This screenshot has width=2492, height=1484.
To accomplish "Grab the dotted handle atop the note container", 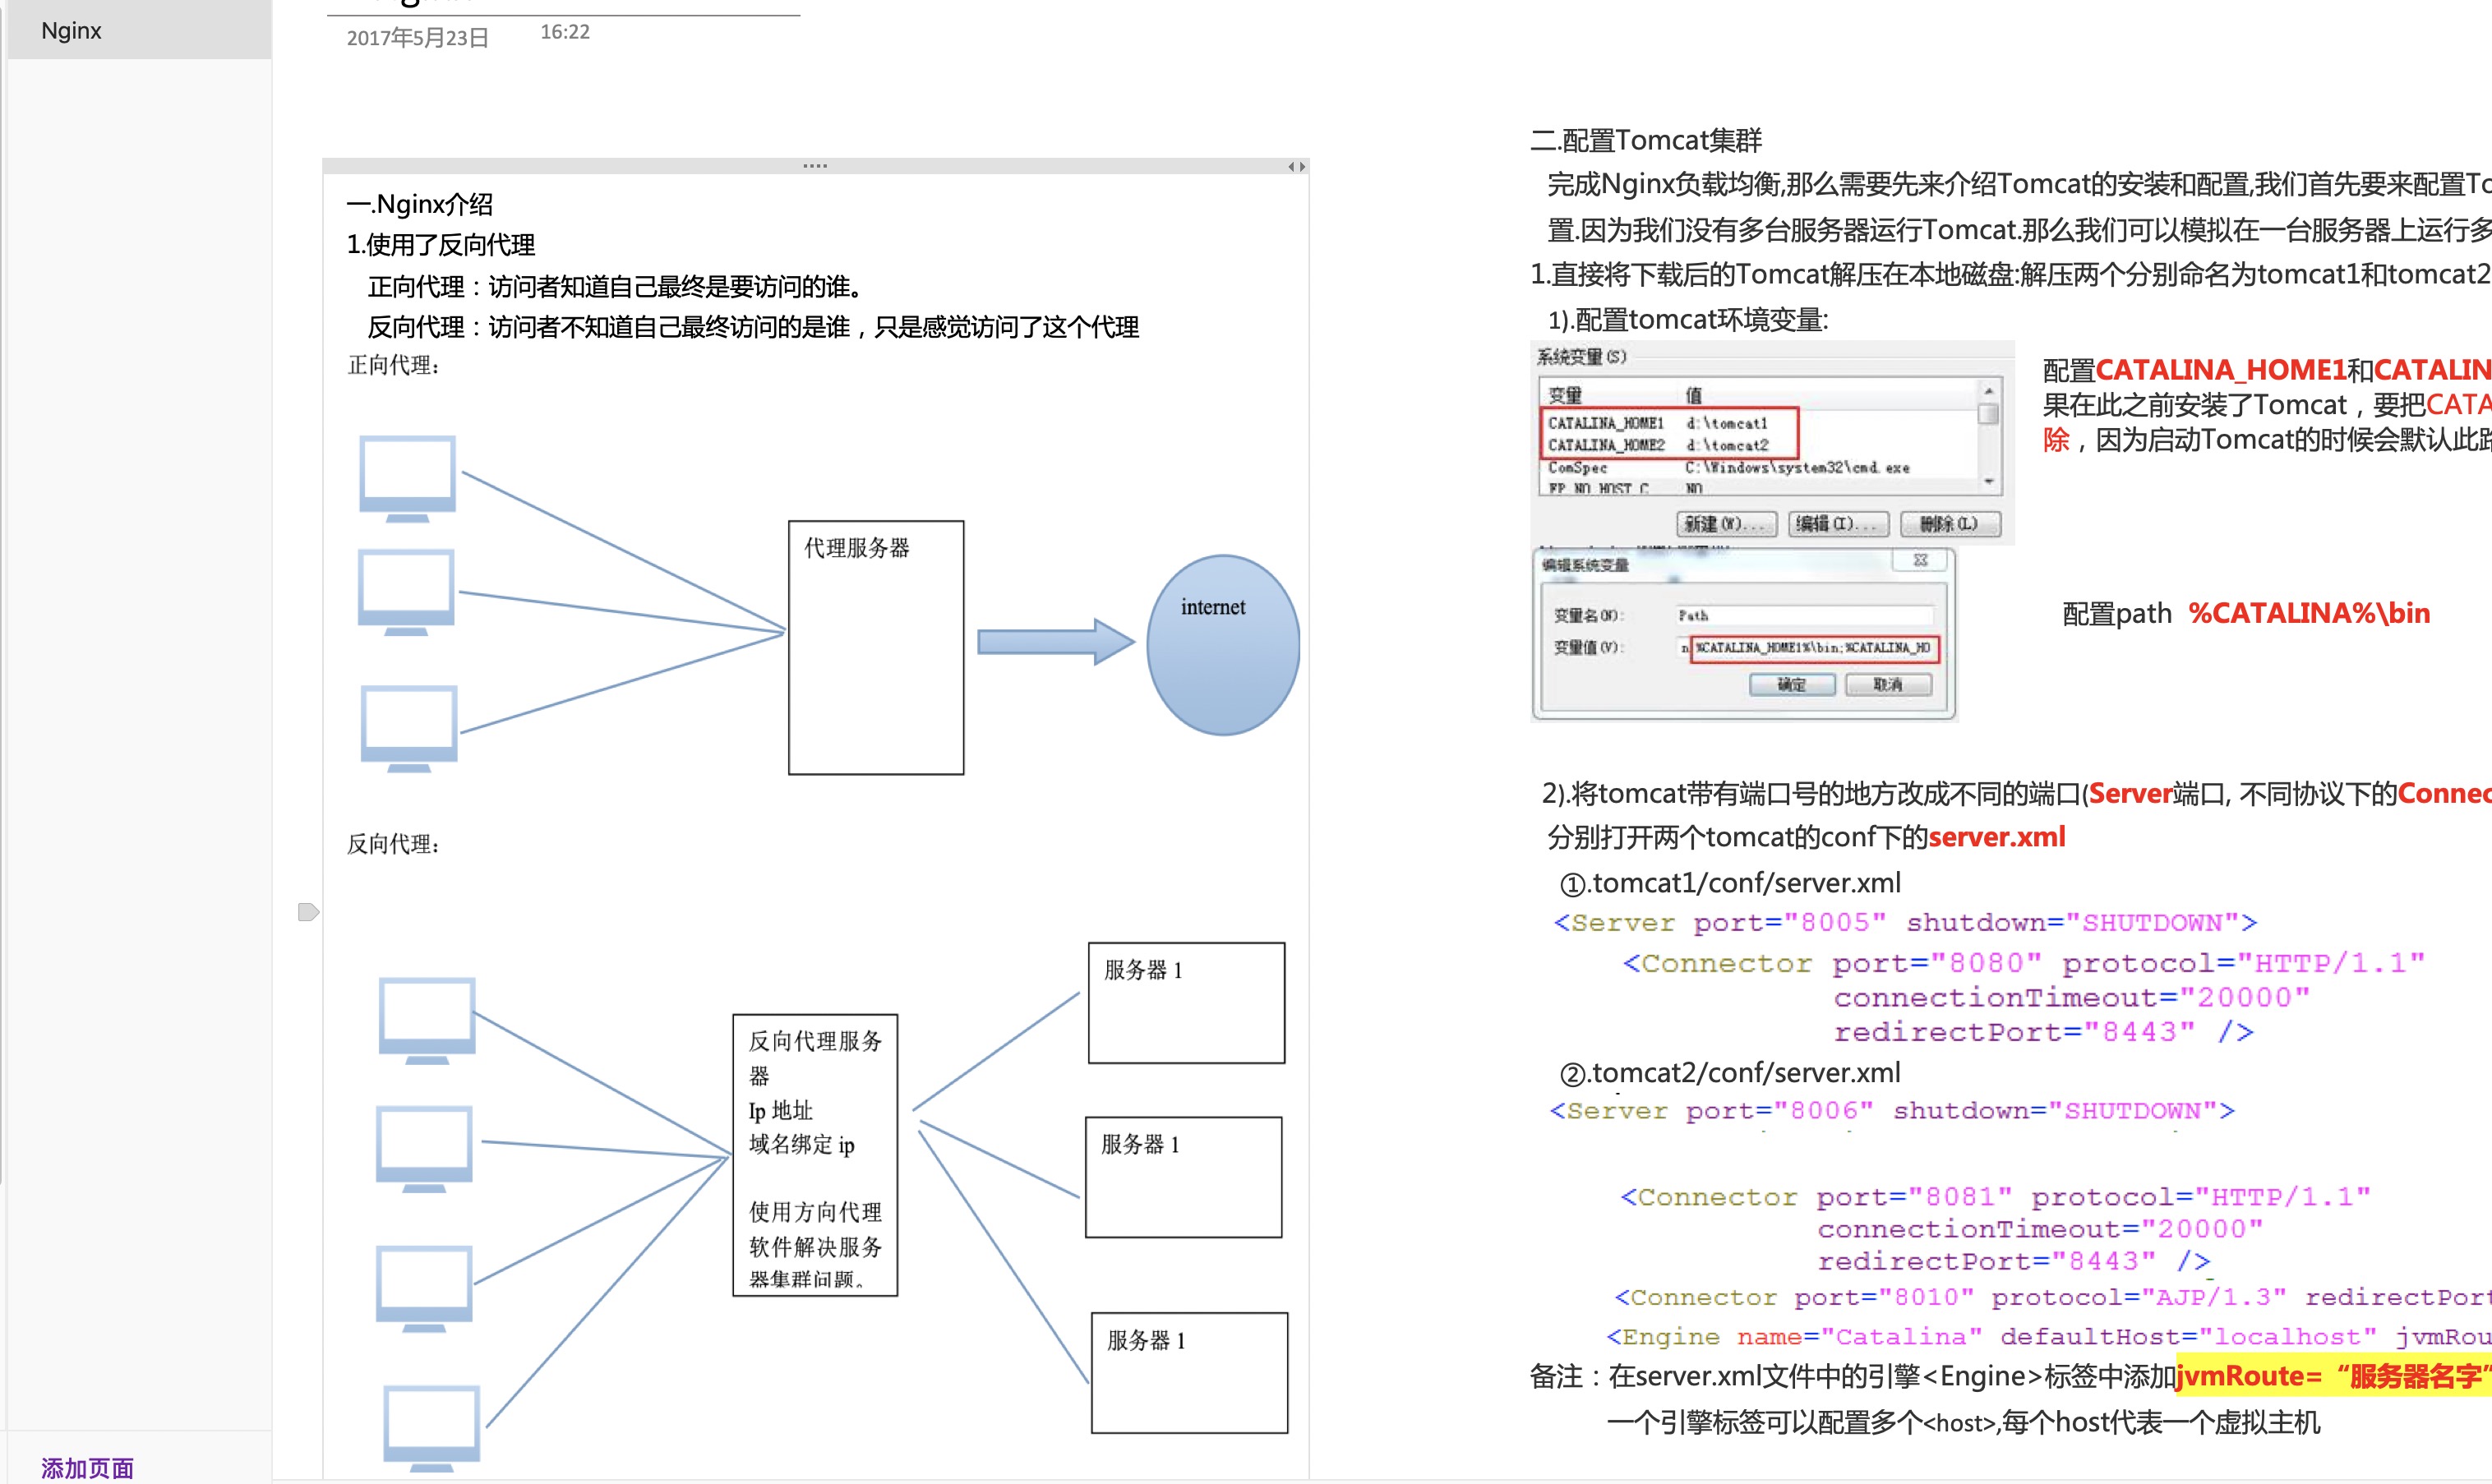I will (x=815, y=166).
